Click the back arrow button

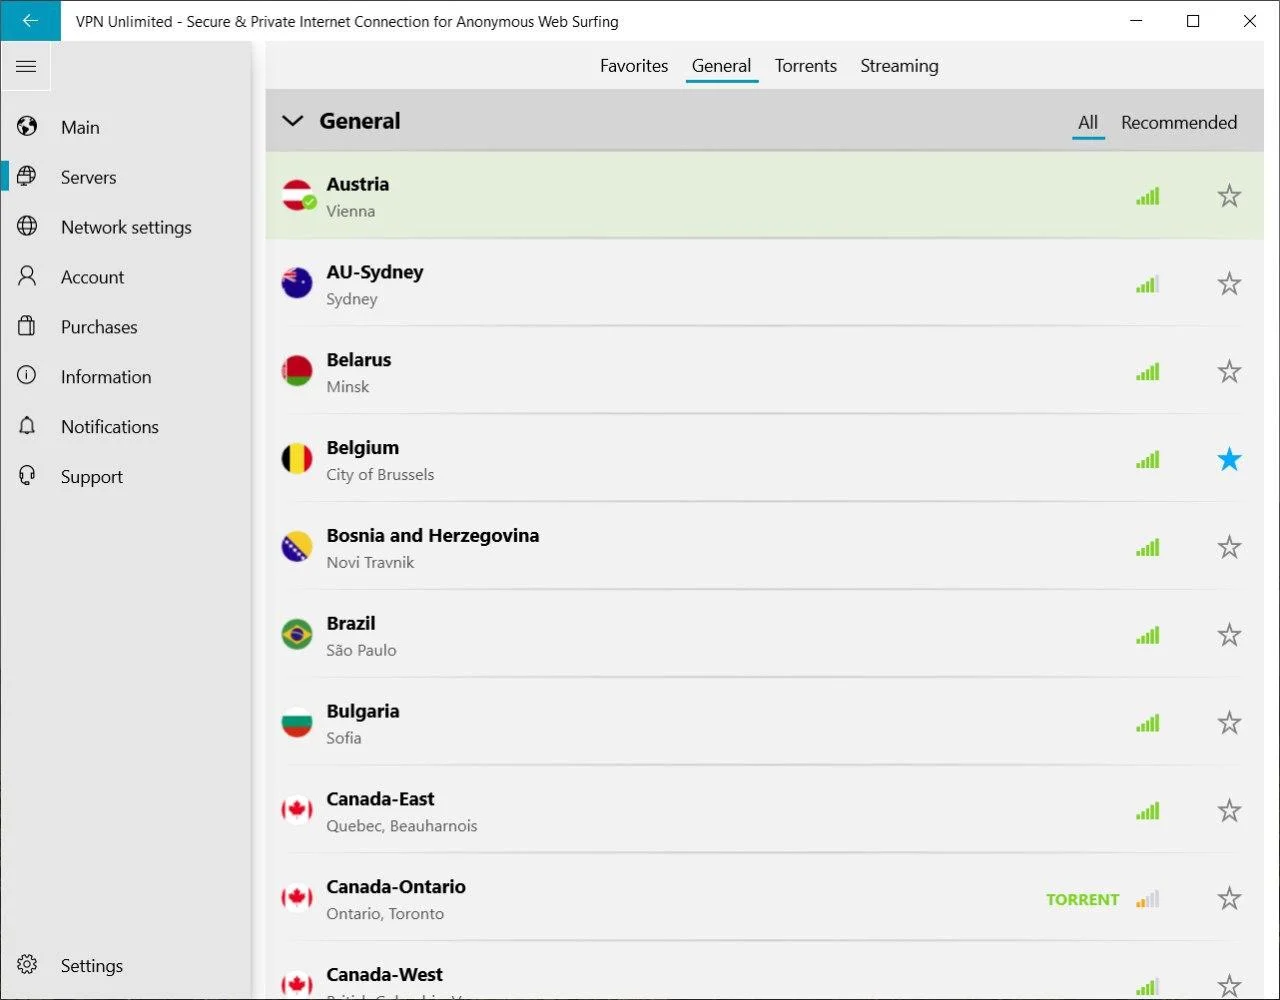click(30, 21)
